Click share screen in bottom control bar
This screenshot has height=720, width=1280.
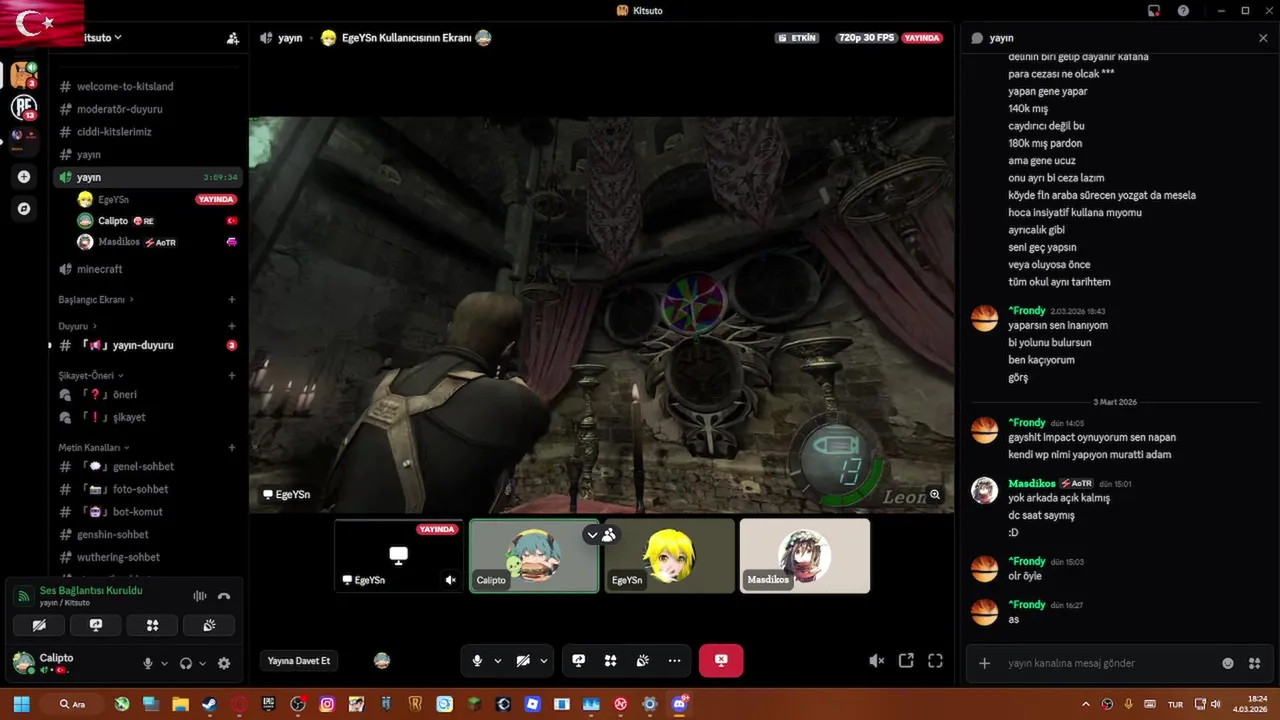coord(578,661)
